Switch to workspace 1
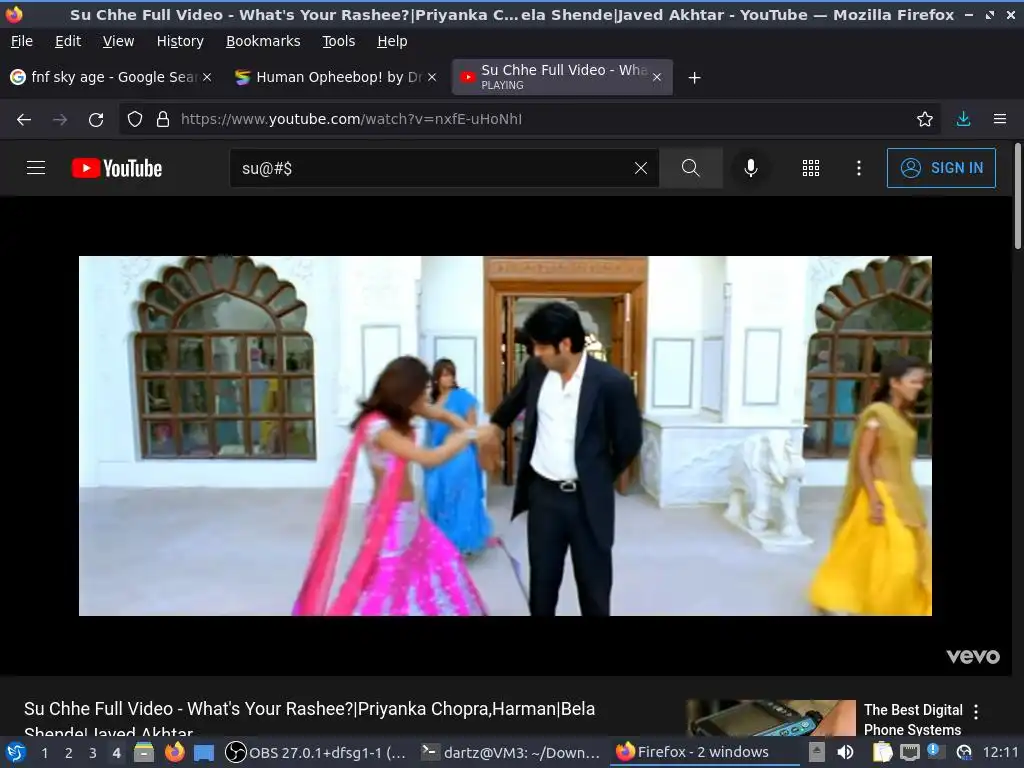Screen dimensions: 1024x768 point(44,753)
